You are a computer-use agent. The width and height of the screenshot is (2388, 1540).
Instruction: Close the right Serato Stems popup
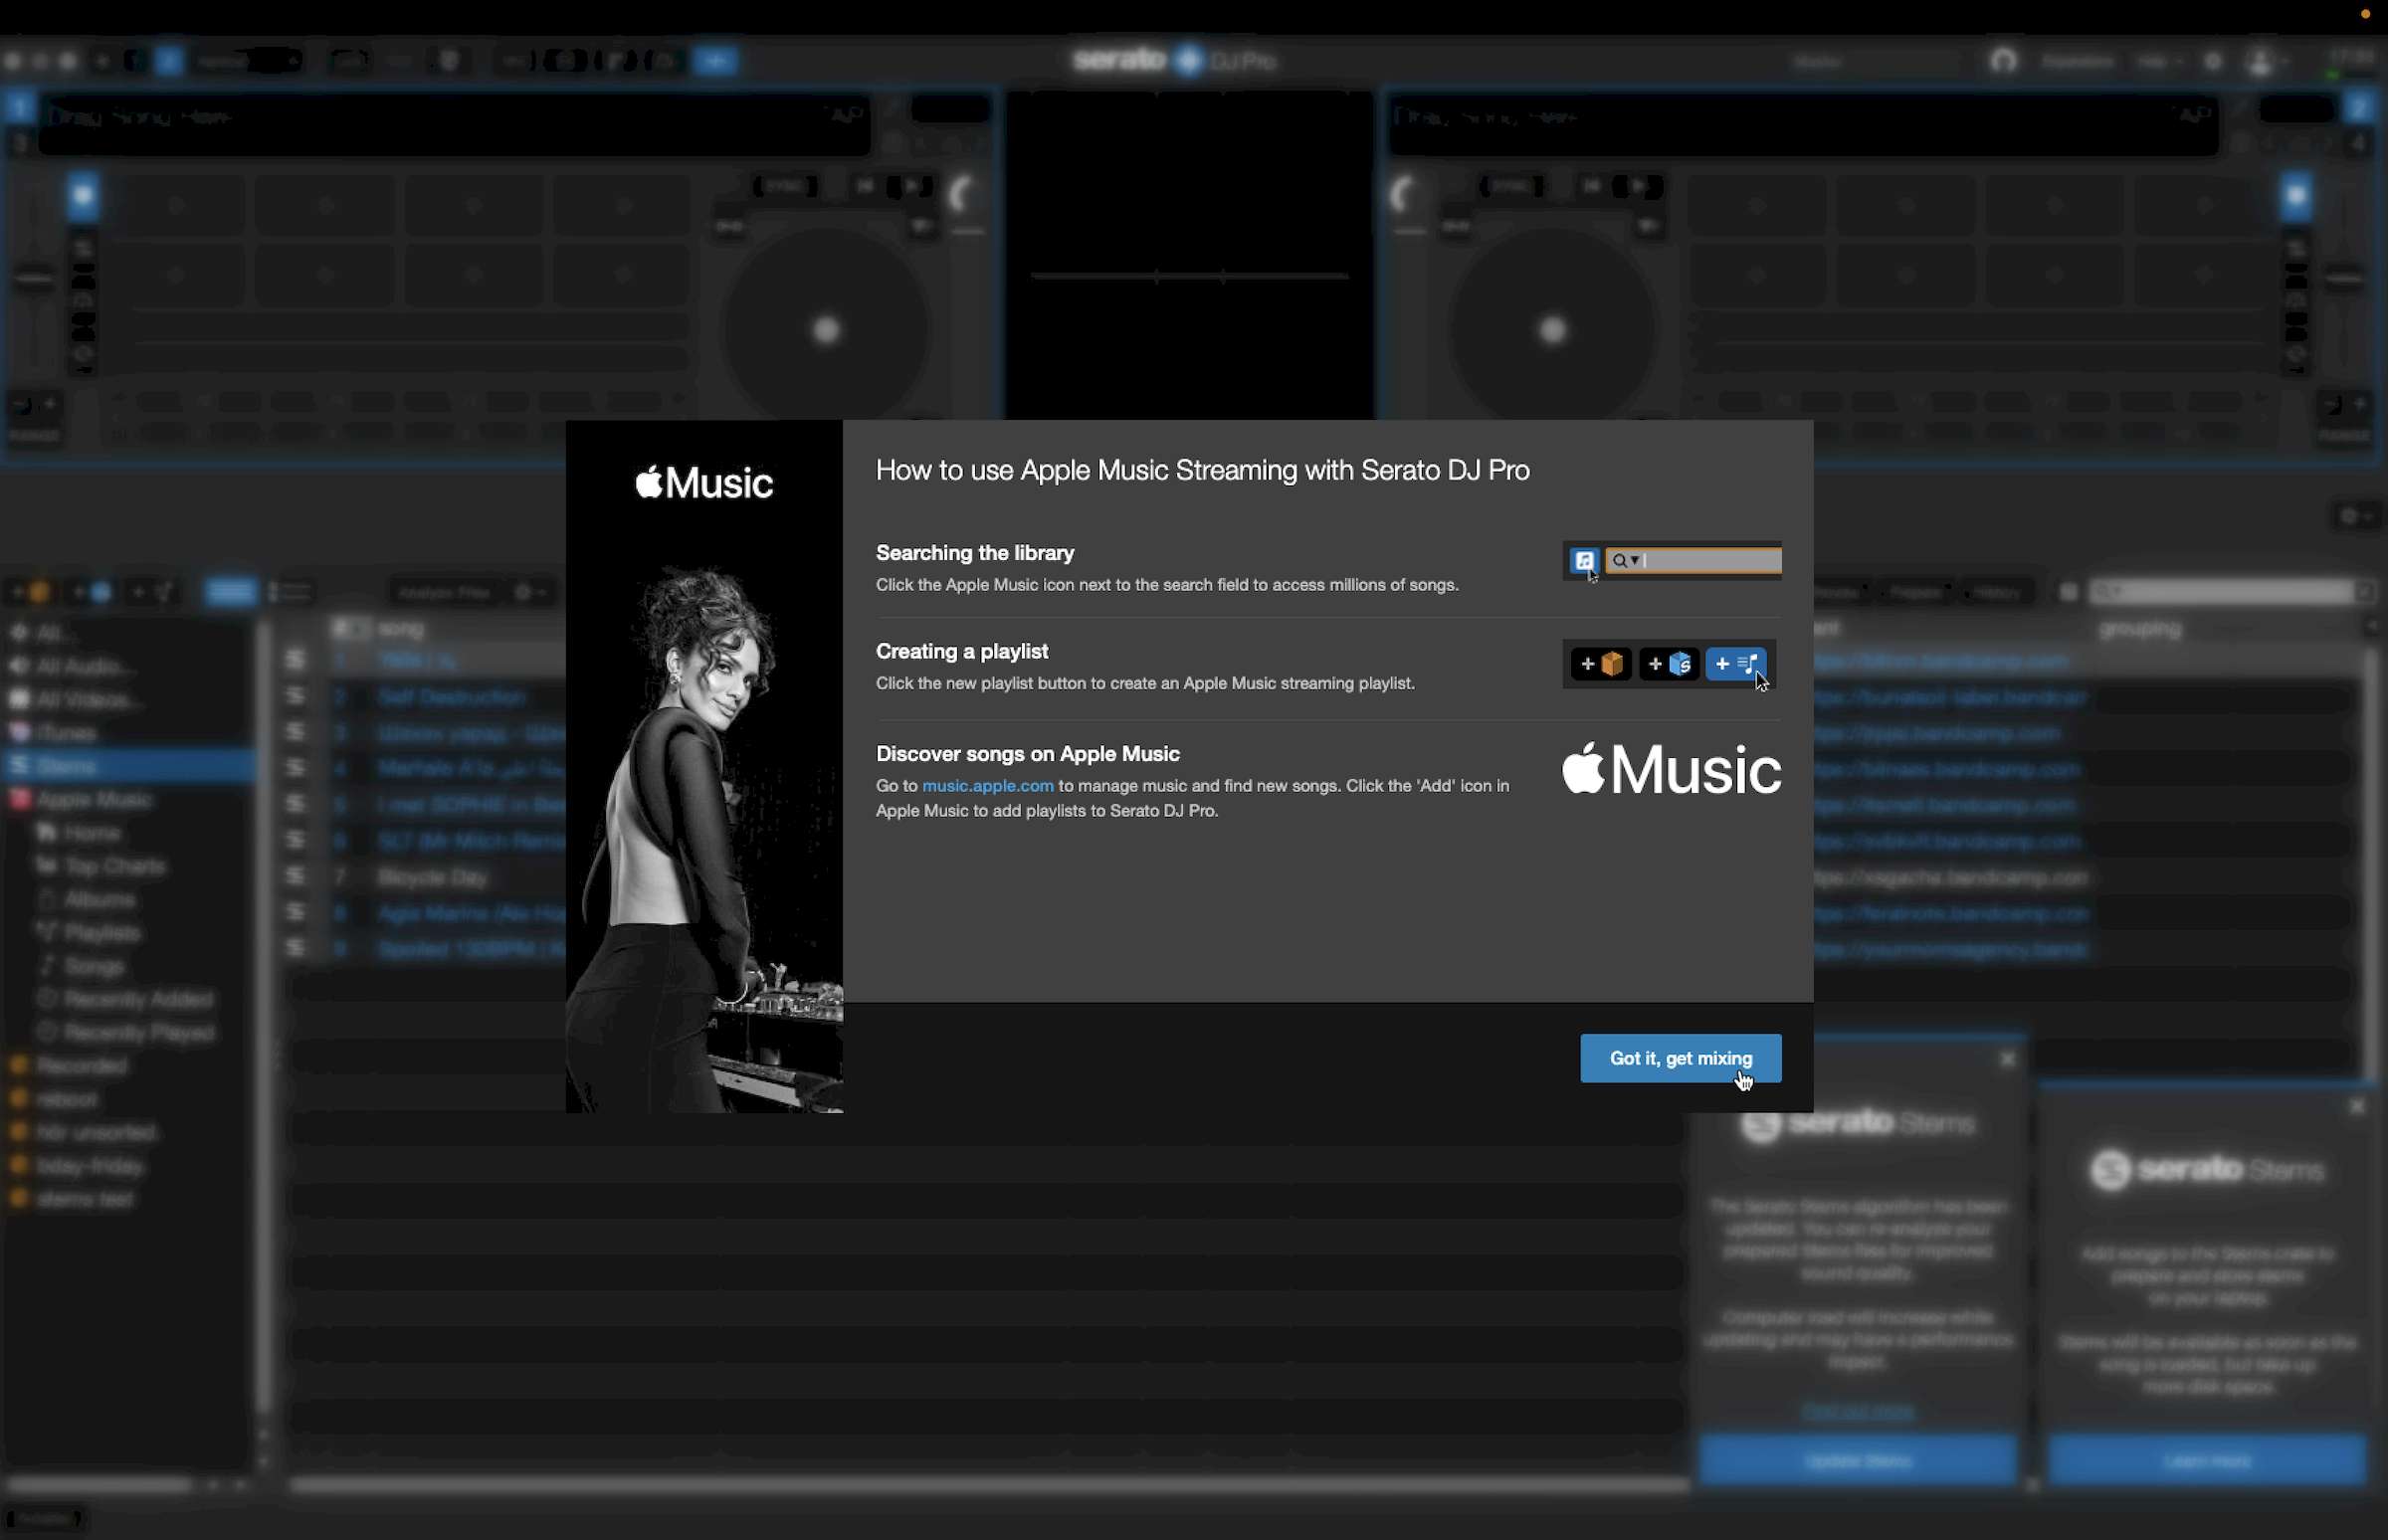[2357, 1106]
